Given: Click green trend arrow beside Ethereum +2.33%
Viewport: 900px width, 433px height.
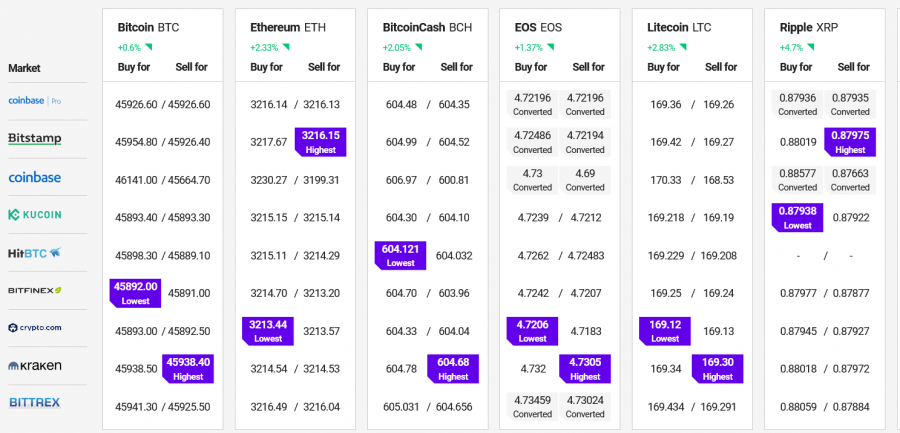Looking at the screenshot, I should tap(286, 47).
